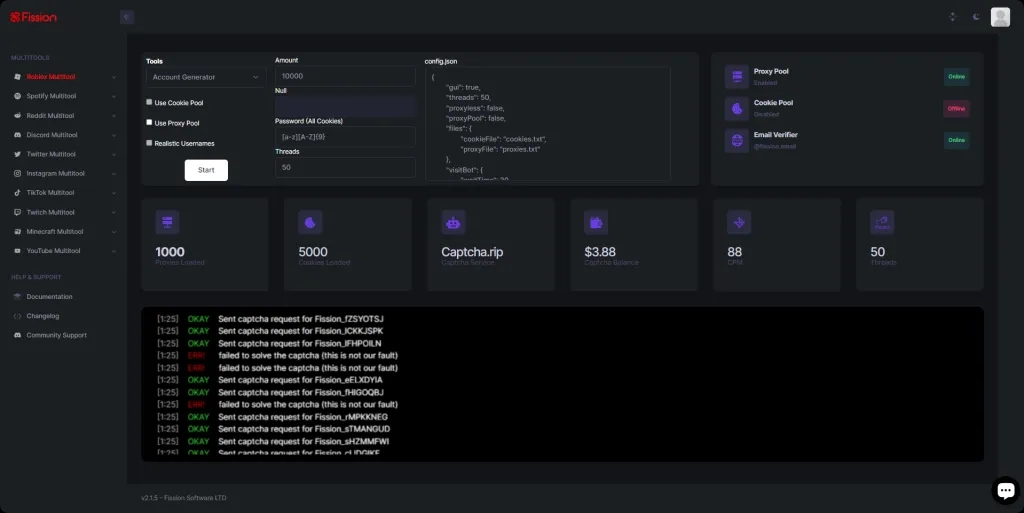The image size is (1024, 513).
Task: Expand the Instagram Multitool chevron
Action: tap(114, 174)
